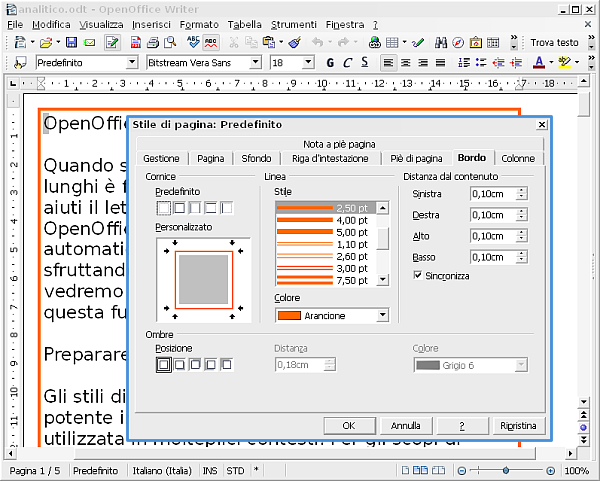
Task: Activate the Format Paintbrush icon
Action: pyautogui.click(x=295, y=42)
